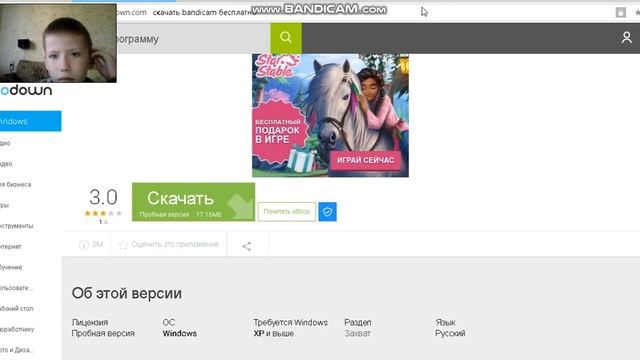The width and height of the screenshot is (640, 360).
Task: Click the star rating under 3.0
Action: point(103,213)
